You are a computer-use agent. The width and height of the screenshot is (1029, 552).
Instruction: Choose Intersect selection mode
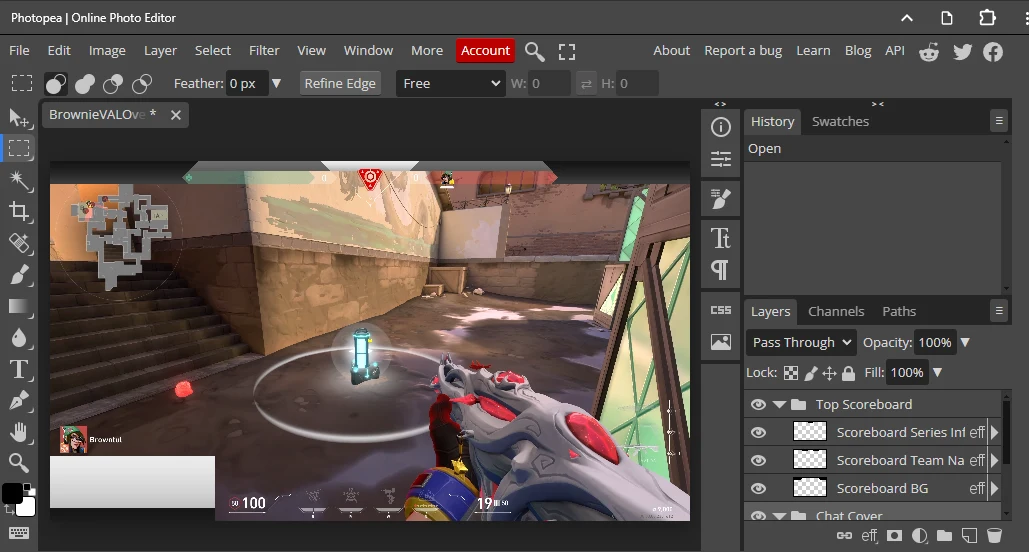point(142,84)
